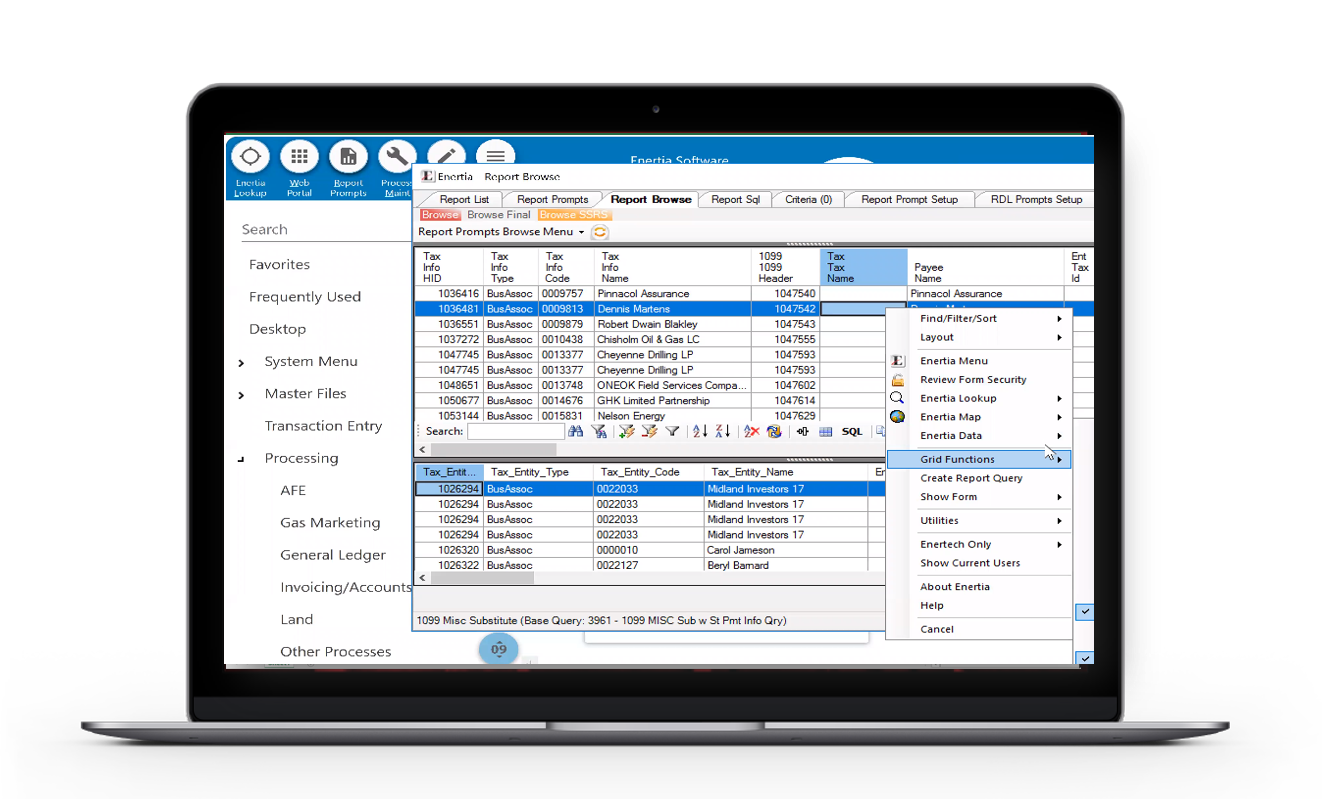Click the binoculars find icon in grid toolbar

tap(576, 431)
